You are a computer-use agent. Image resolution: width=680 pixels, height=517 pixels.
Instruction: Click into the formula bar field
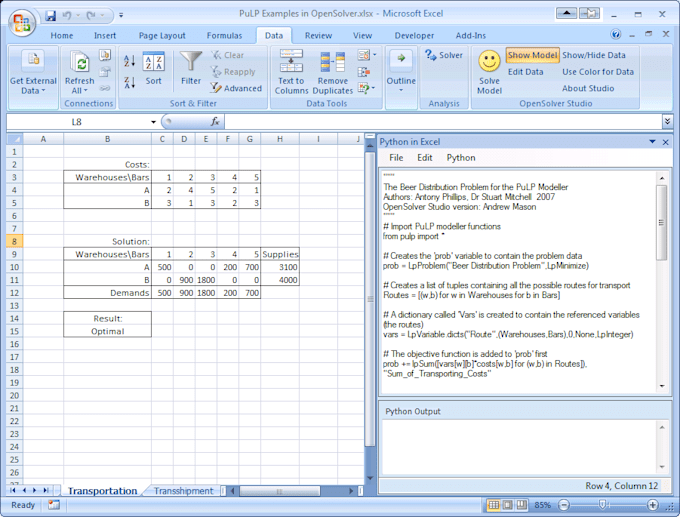tap(443, 122)
